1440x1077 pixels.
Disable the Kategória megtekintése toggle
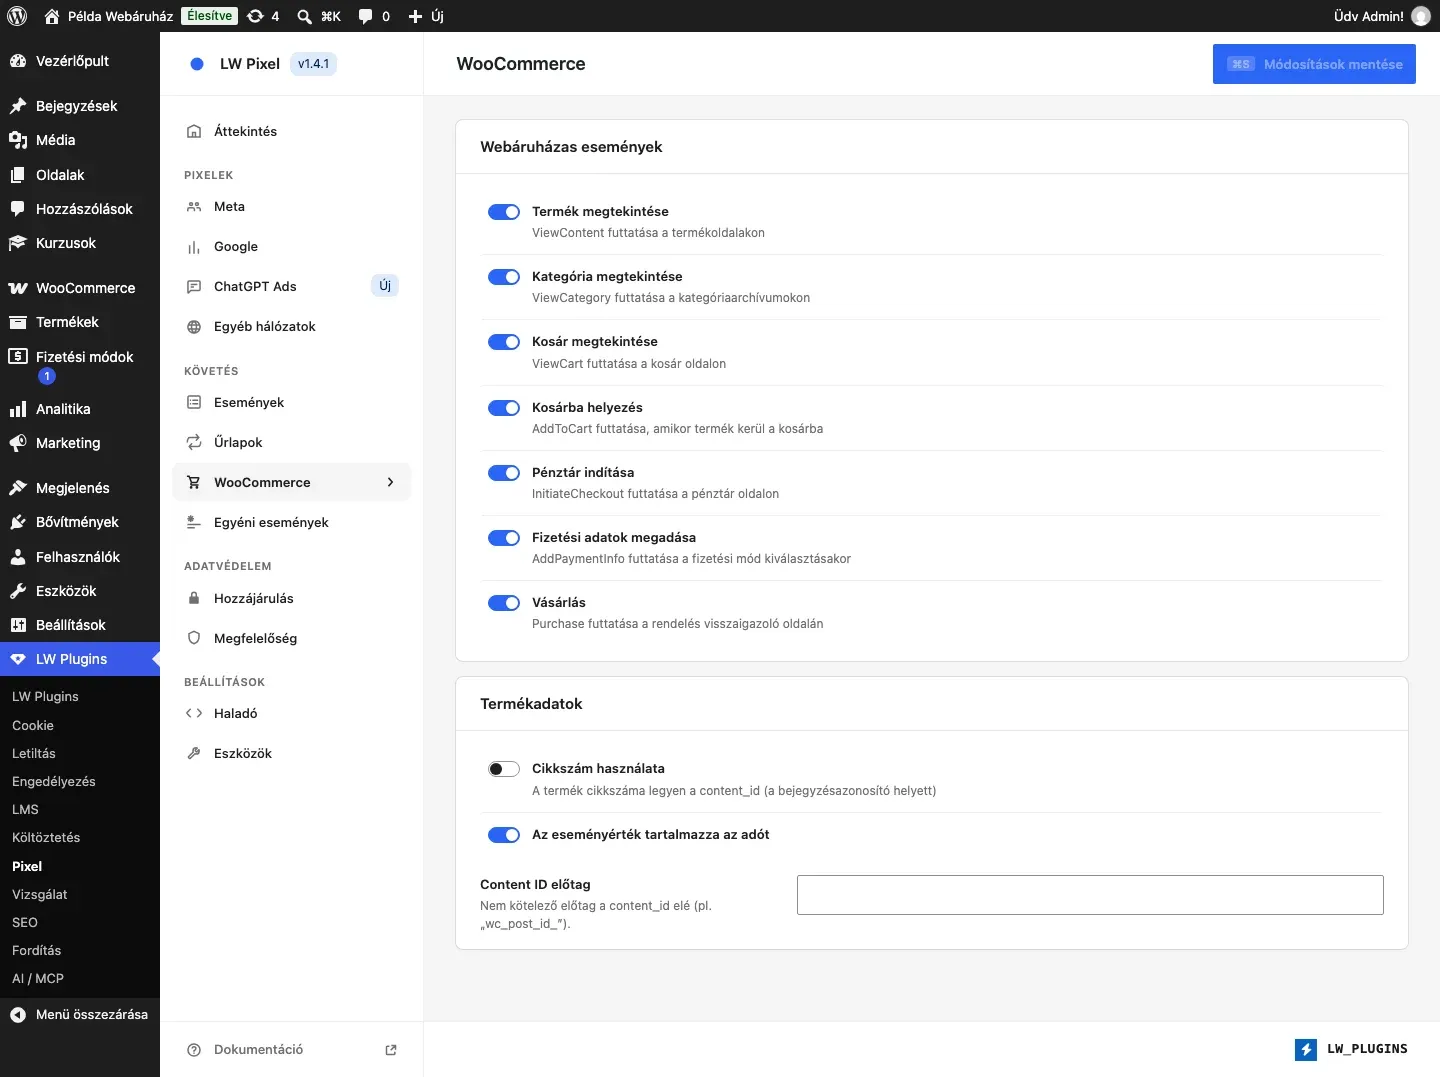[504, 277]
